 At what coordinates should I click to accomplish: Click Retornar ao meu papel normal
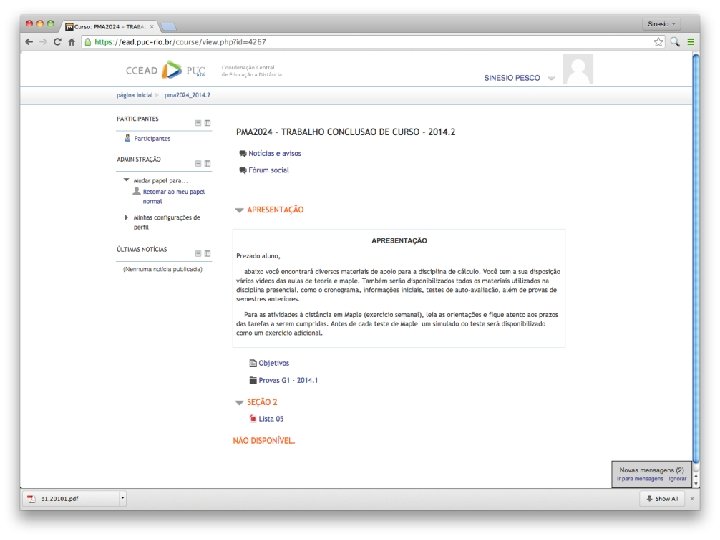tap(174, 196)
